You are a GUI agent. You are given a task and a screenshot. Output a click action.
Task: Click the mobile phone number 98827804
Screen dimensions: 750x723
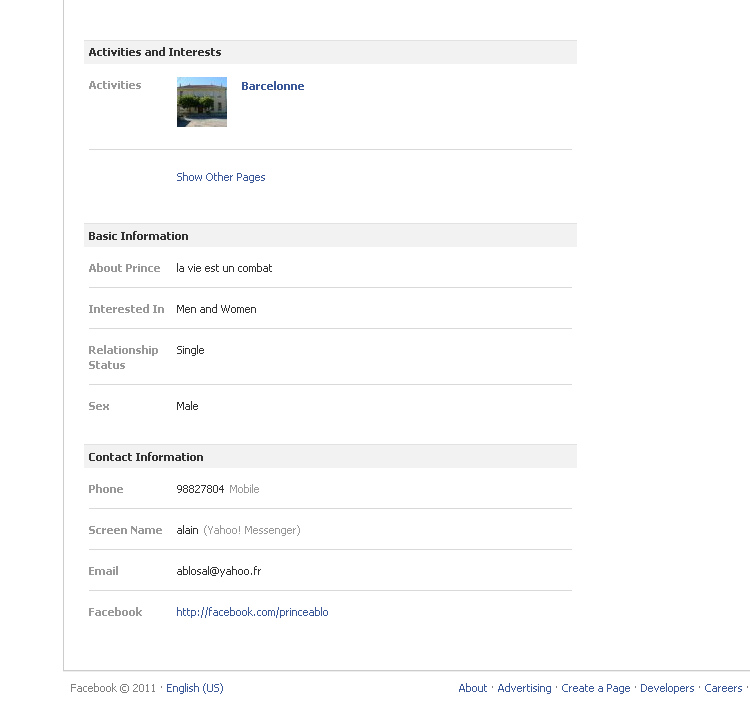point(200,490)
